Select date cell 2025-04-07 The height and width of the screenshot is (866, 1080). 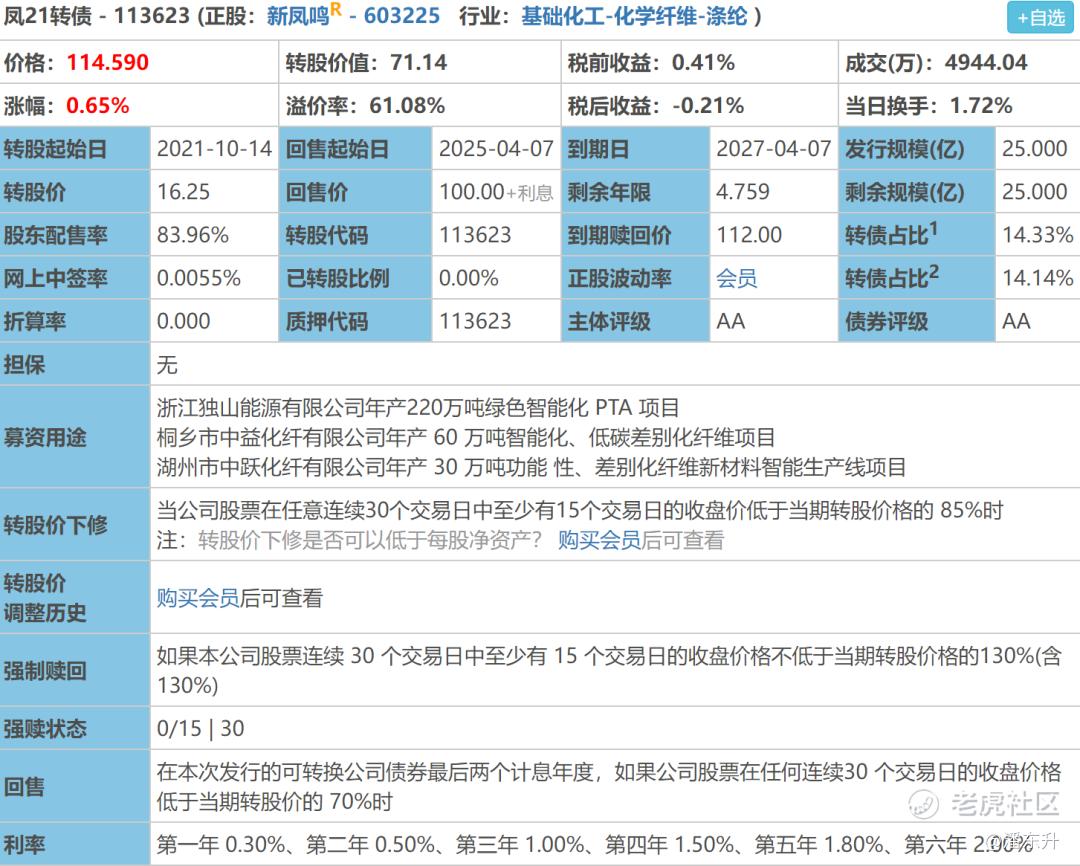pos(496,148)
